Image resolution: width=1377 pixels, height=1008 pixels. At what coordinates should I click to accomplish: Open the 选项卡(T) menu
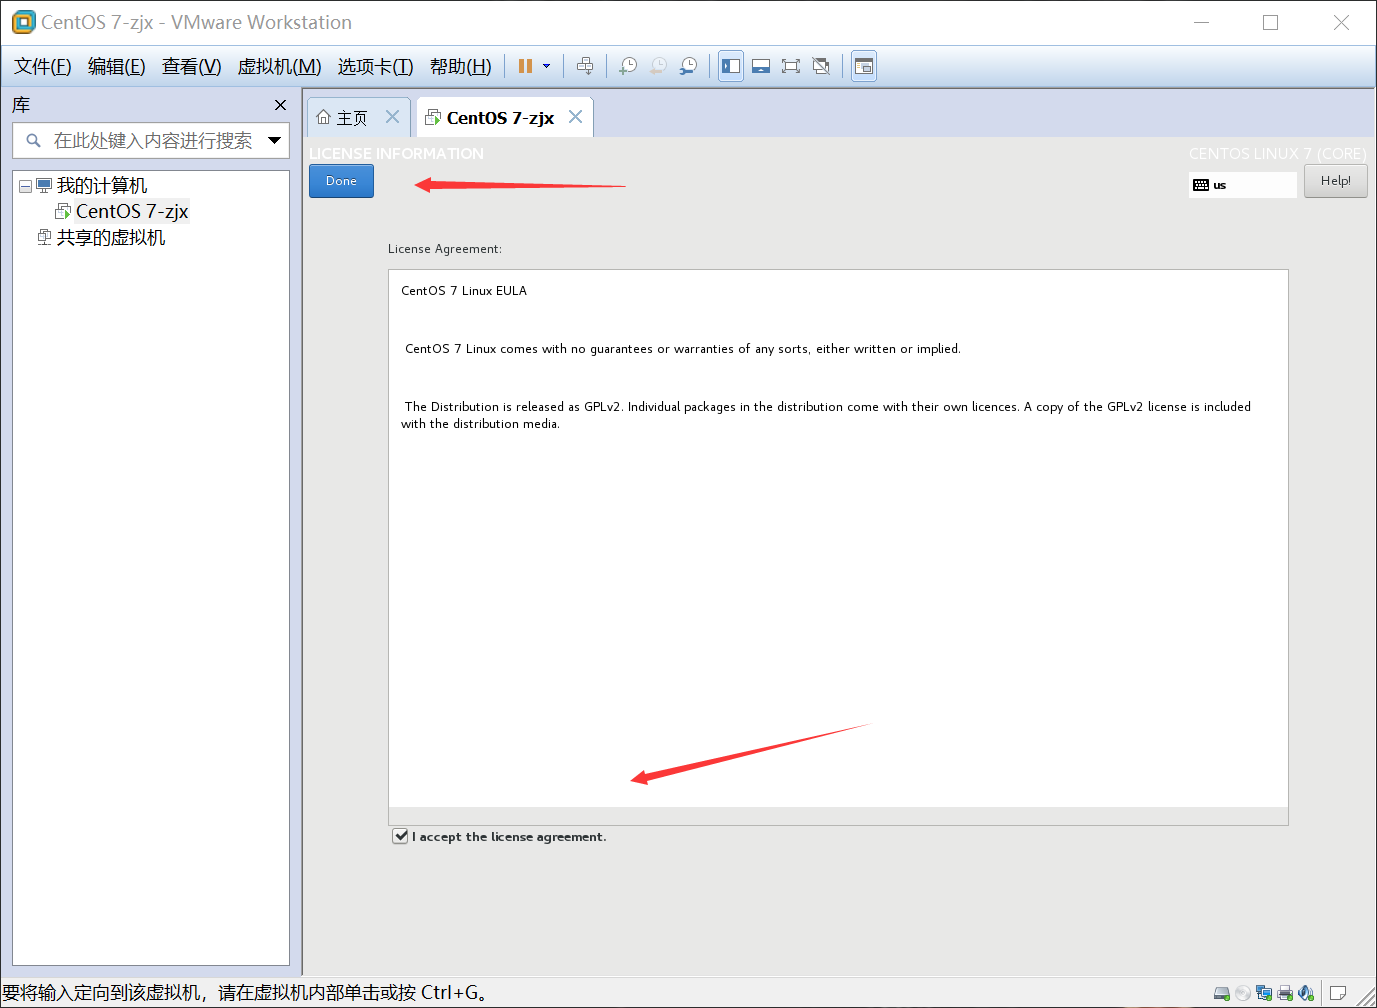click(x=375, y=67)
